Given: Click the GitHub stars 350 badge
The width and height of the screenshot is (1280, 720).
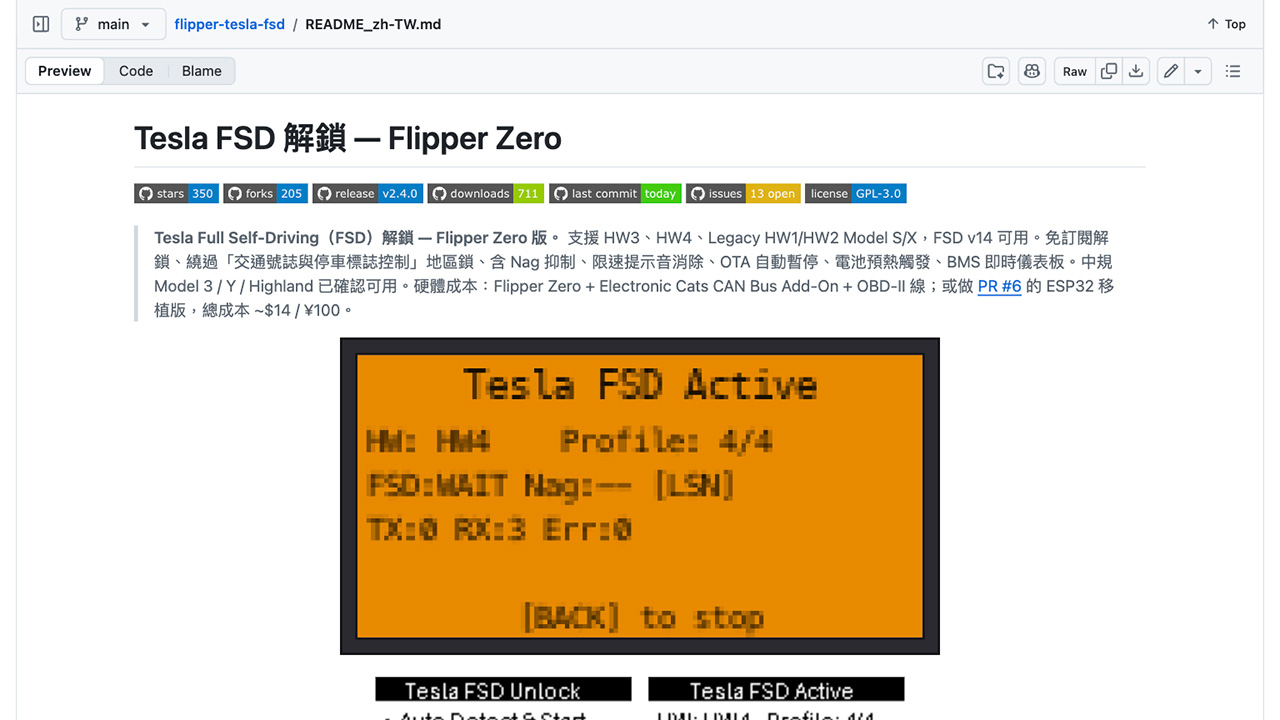Looking at the screenshot, I should (176, 194).
